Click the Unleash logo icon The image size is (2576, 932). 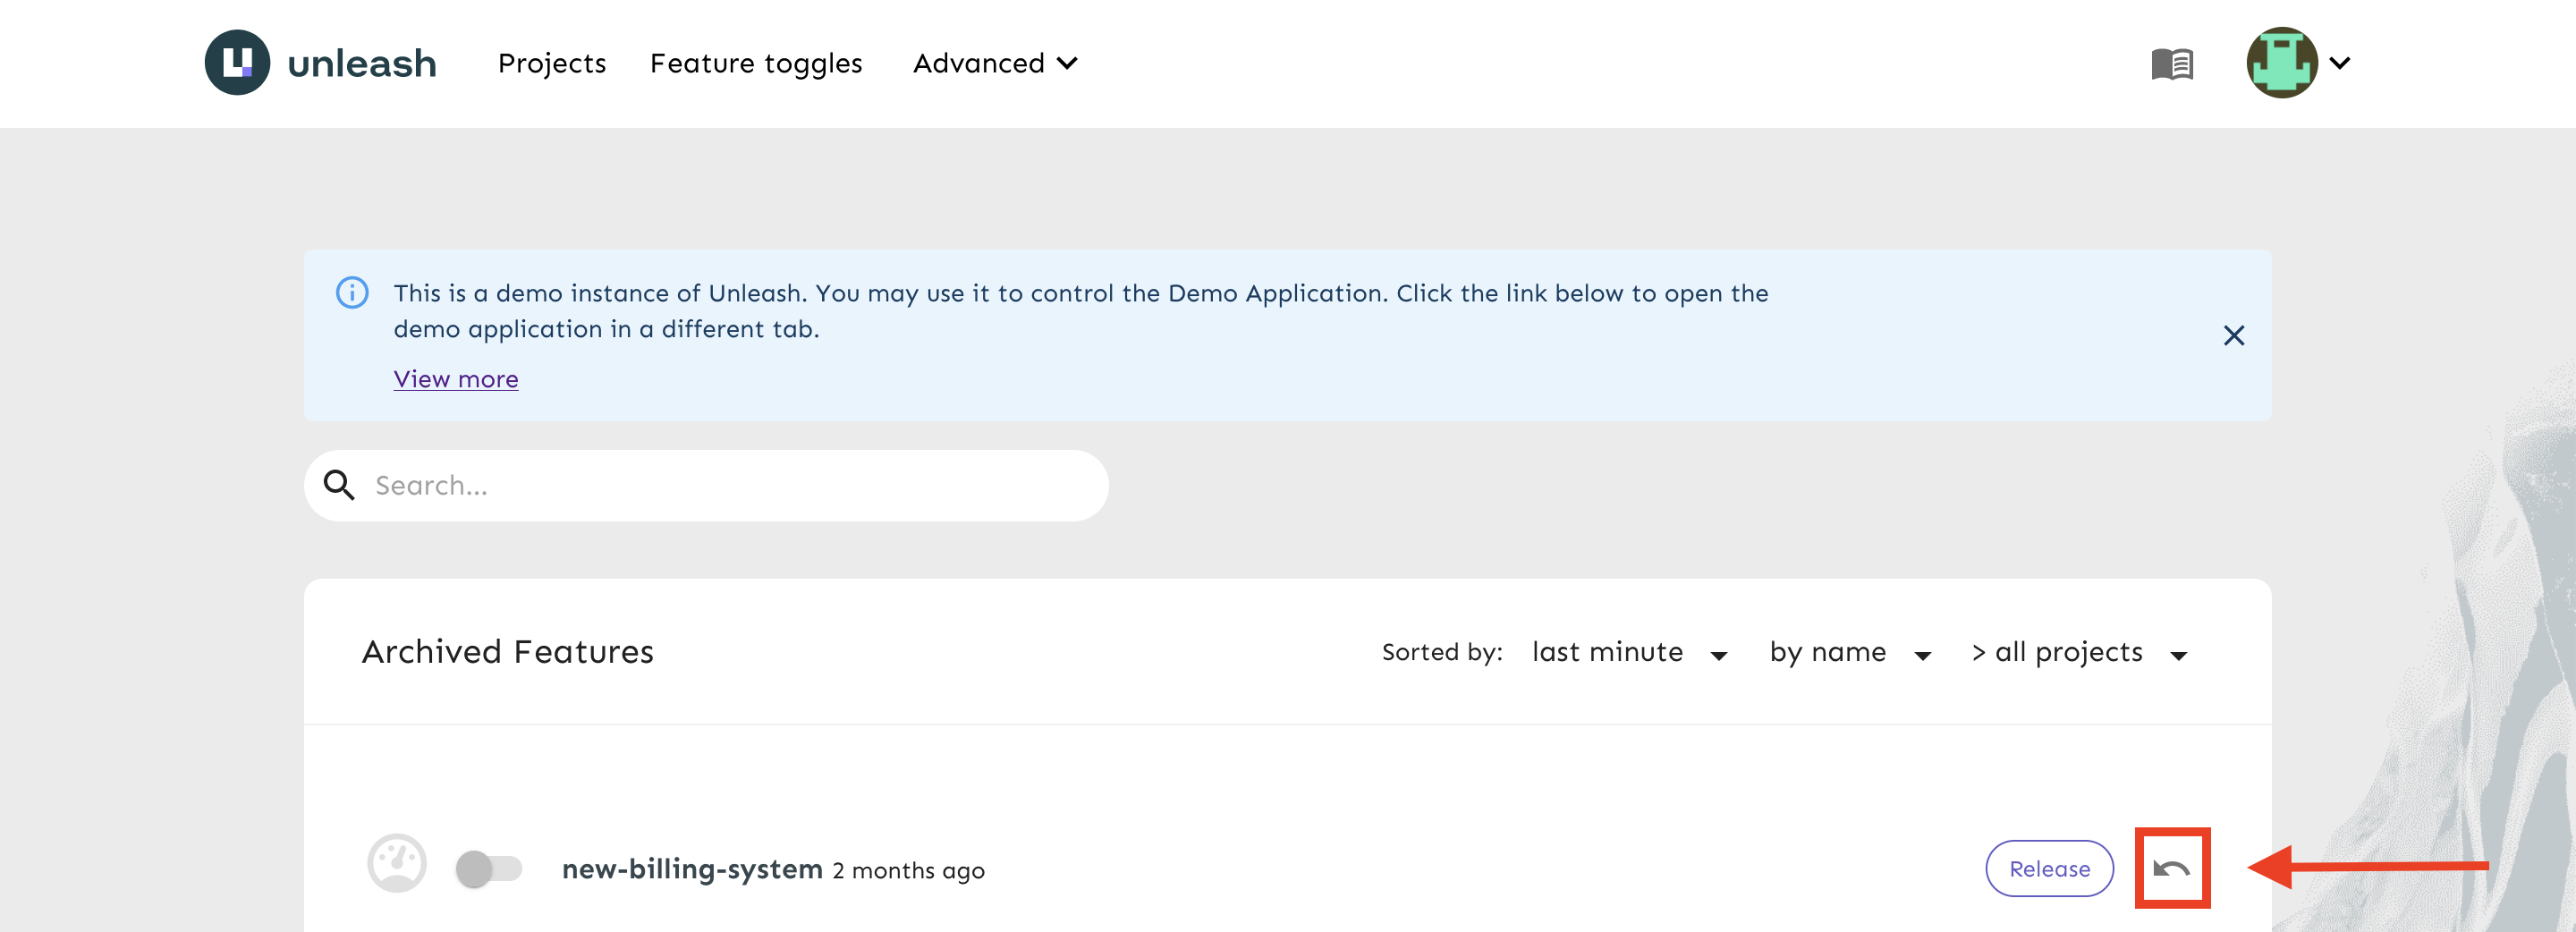(x=237, y=62)
